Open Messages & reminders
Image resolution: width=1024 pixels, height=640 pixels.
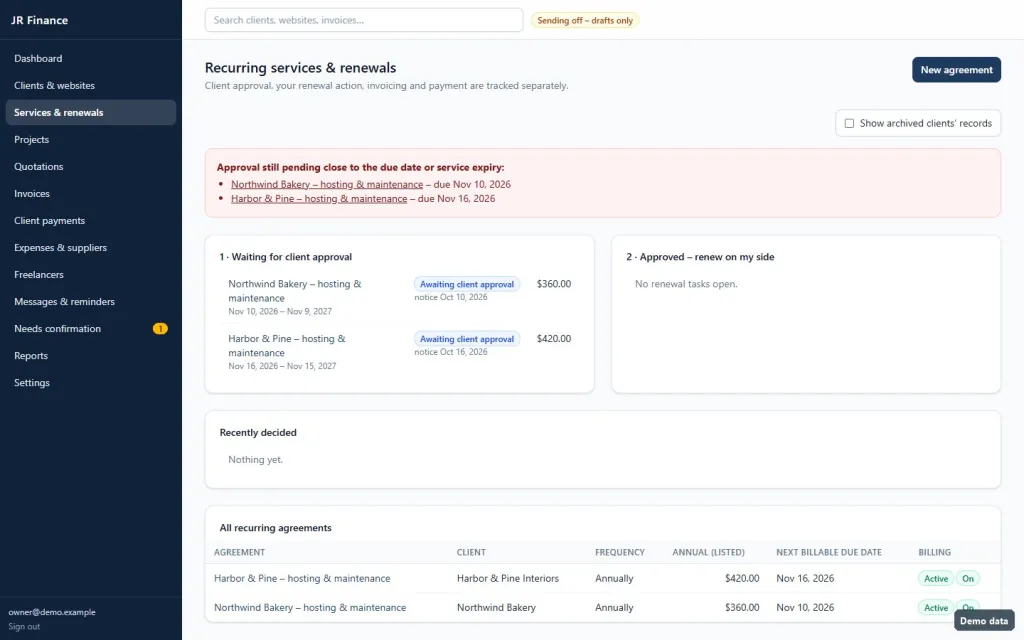click(x=91, y=302)
